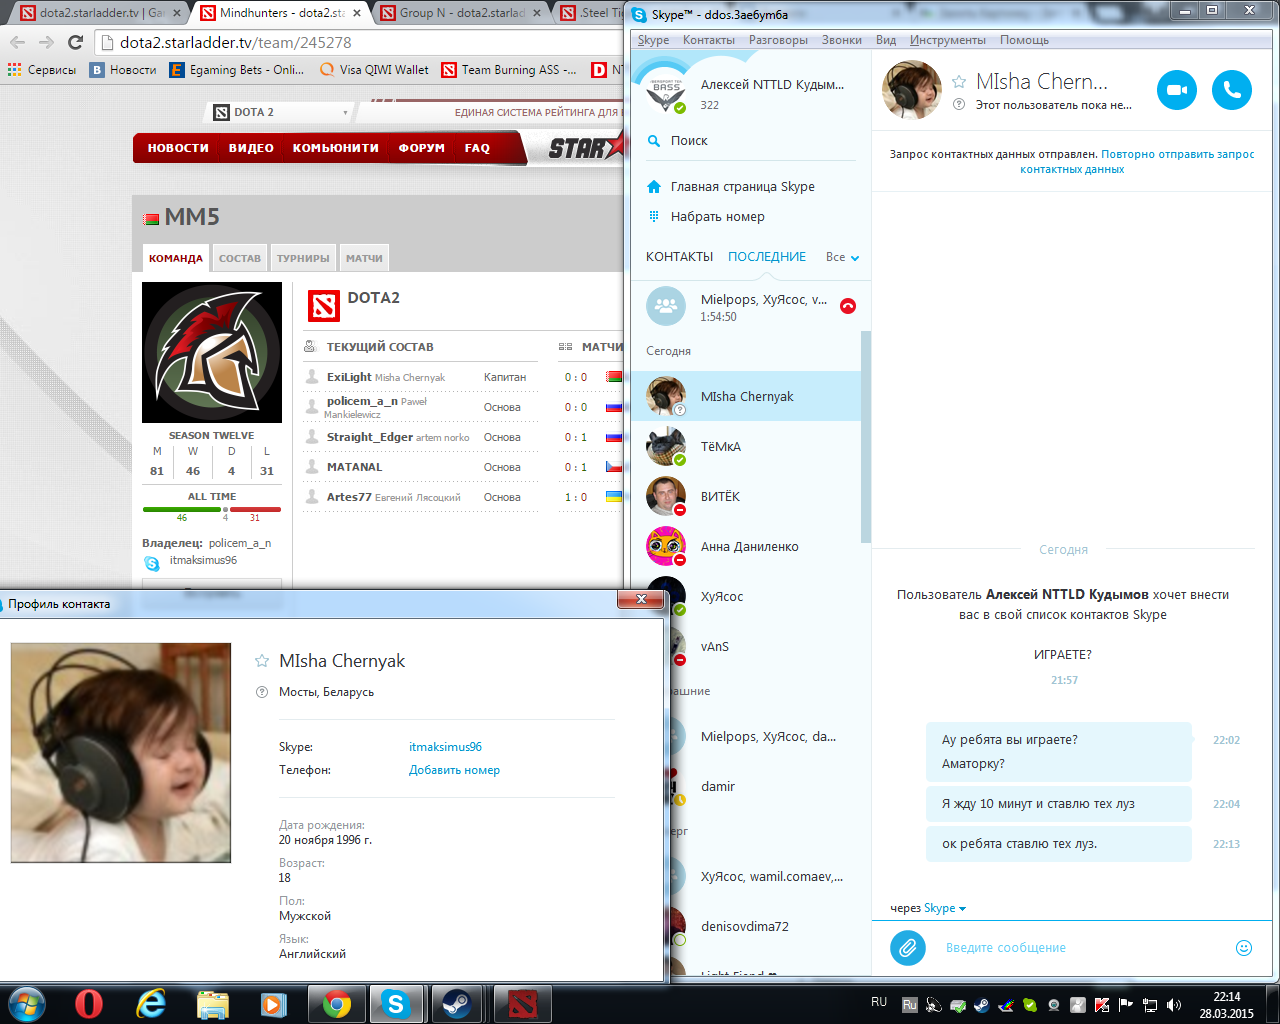Open the Skype home page icon

pos(654,187)
